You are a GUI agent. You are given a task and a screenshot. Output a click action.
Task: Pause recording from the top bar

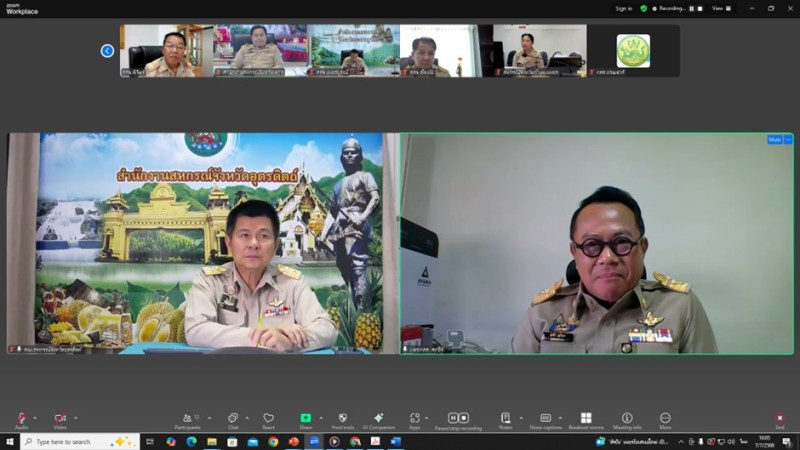tap(692, 9)
